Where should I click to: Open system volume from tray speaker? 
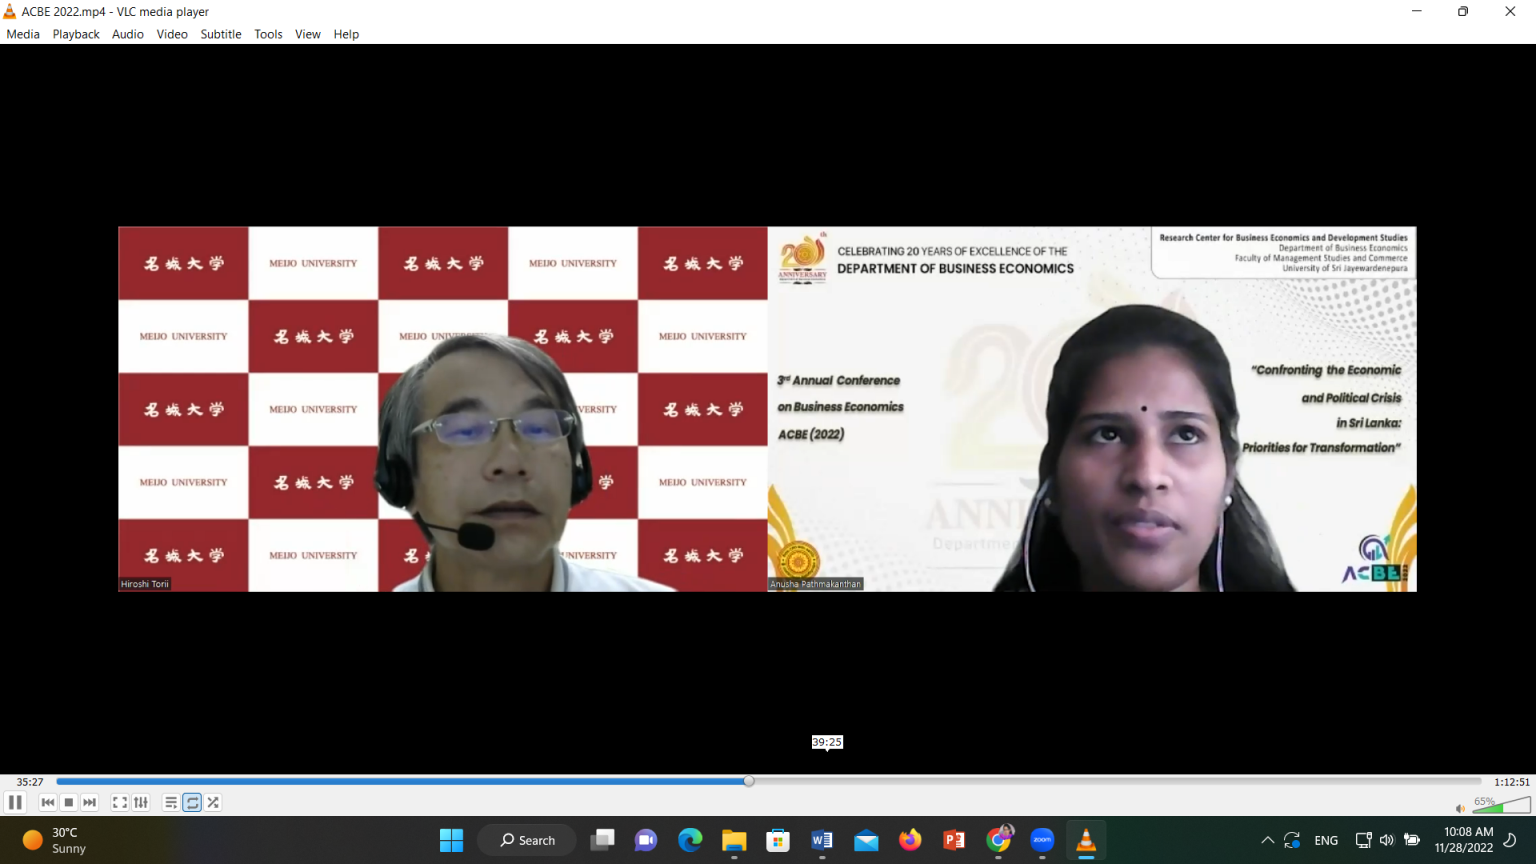tap(1387, 840)
